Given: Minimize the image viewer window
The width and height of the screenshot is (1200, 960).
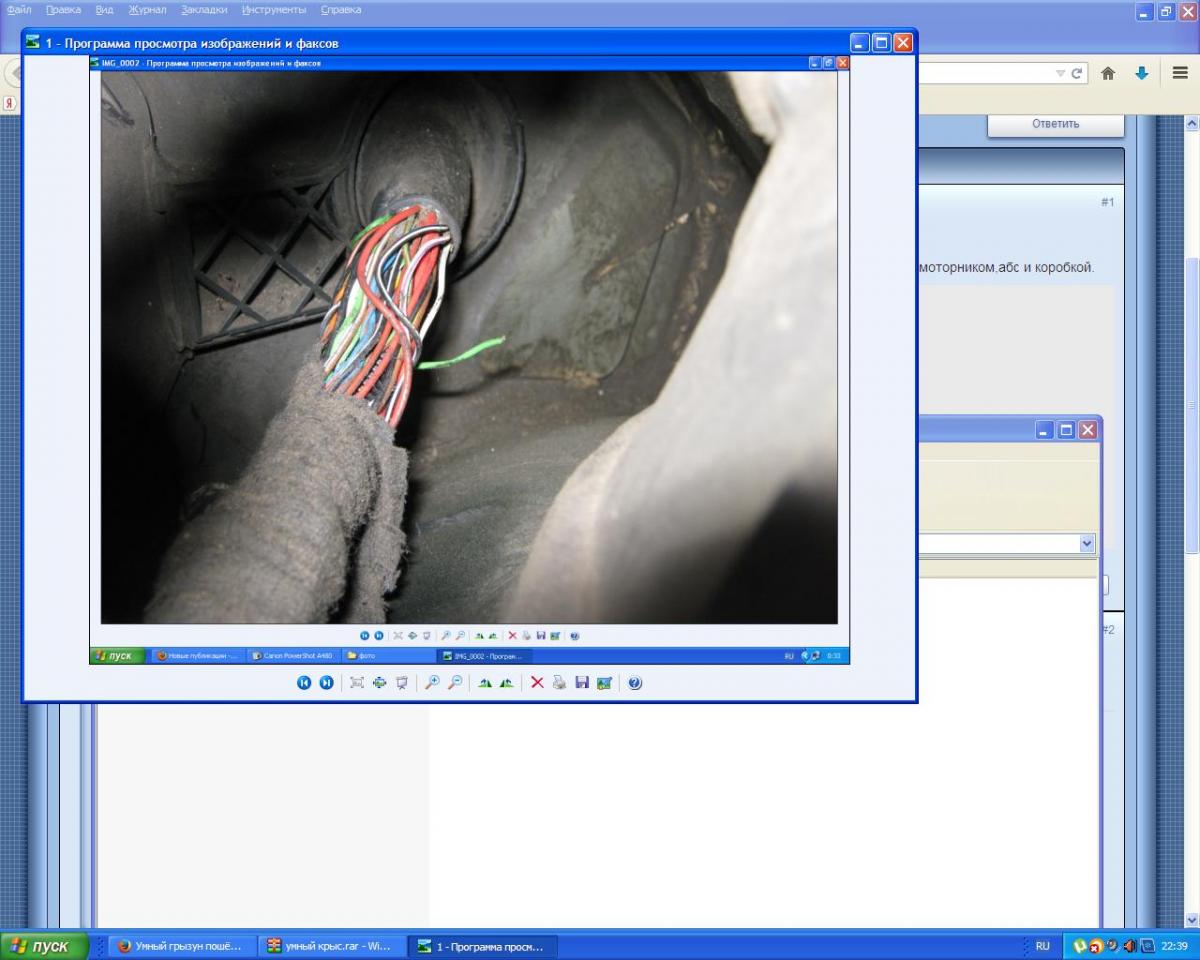Looking at the screenshot, I should pos(860,43).
